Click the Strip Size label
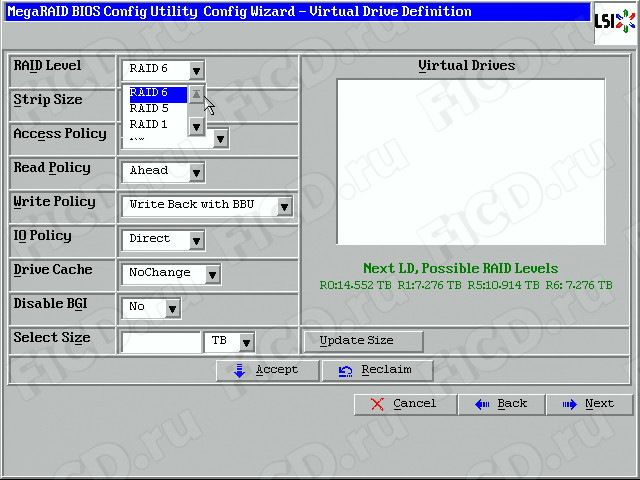Image resolution: width=640 pixels, height=480 pixels. point(48,100)
